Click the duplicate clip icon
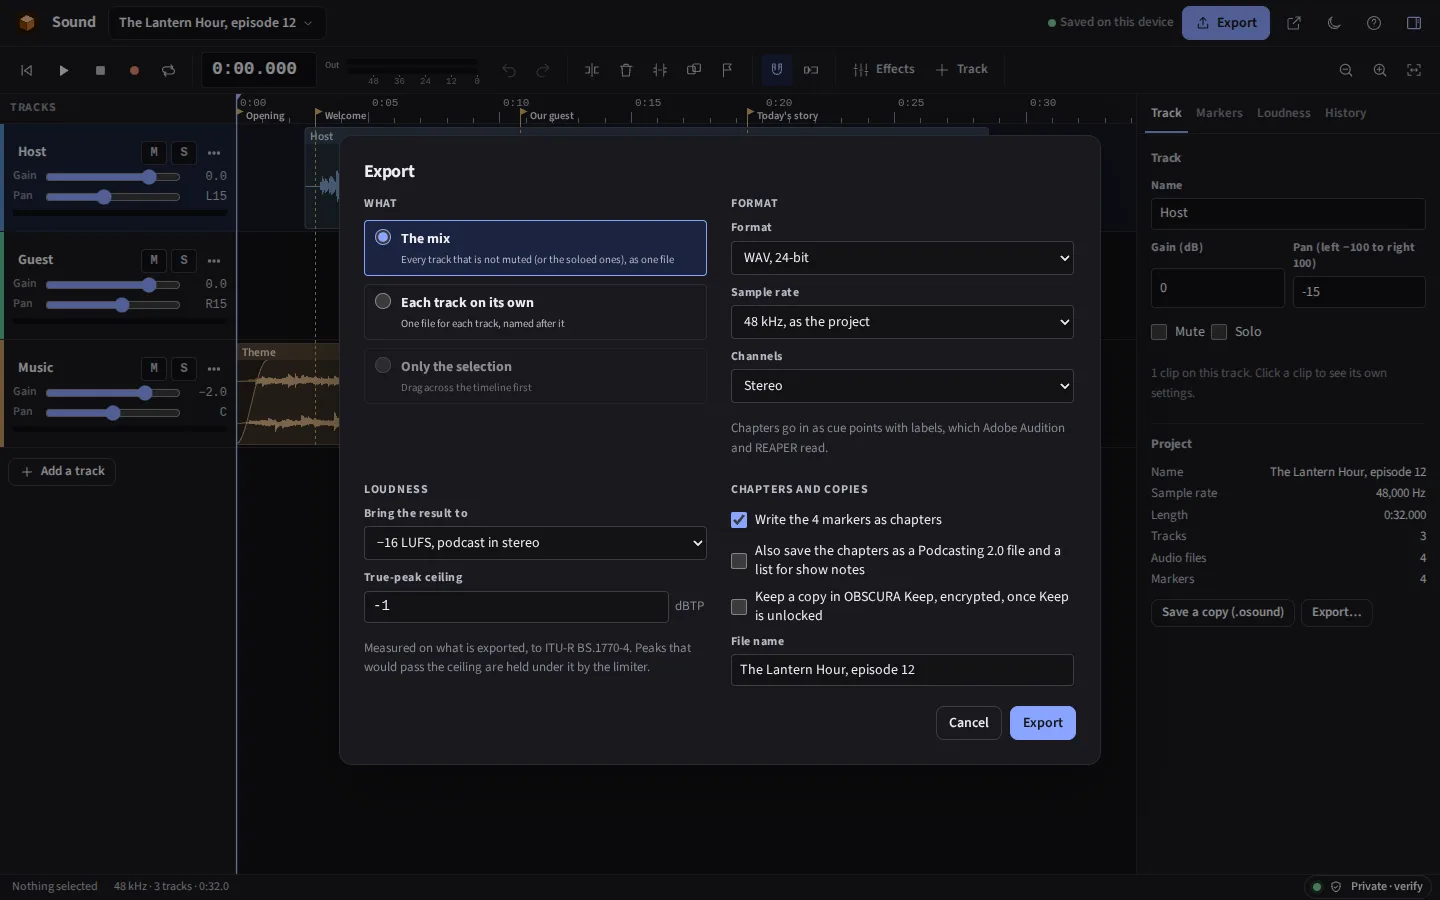This screenshot has height=900, width=1440. pos(694,70)
